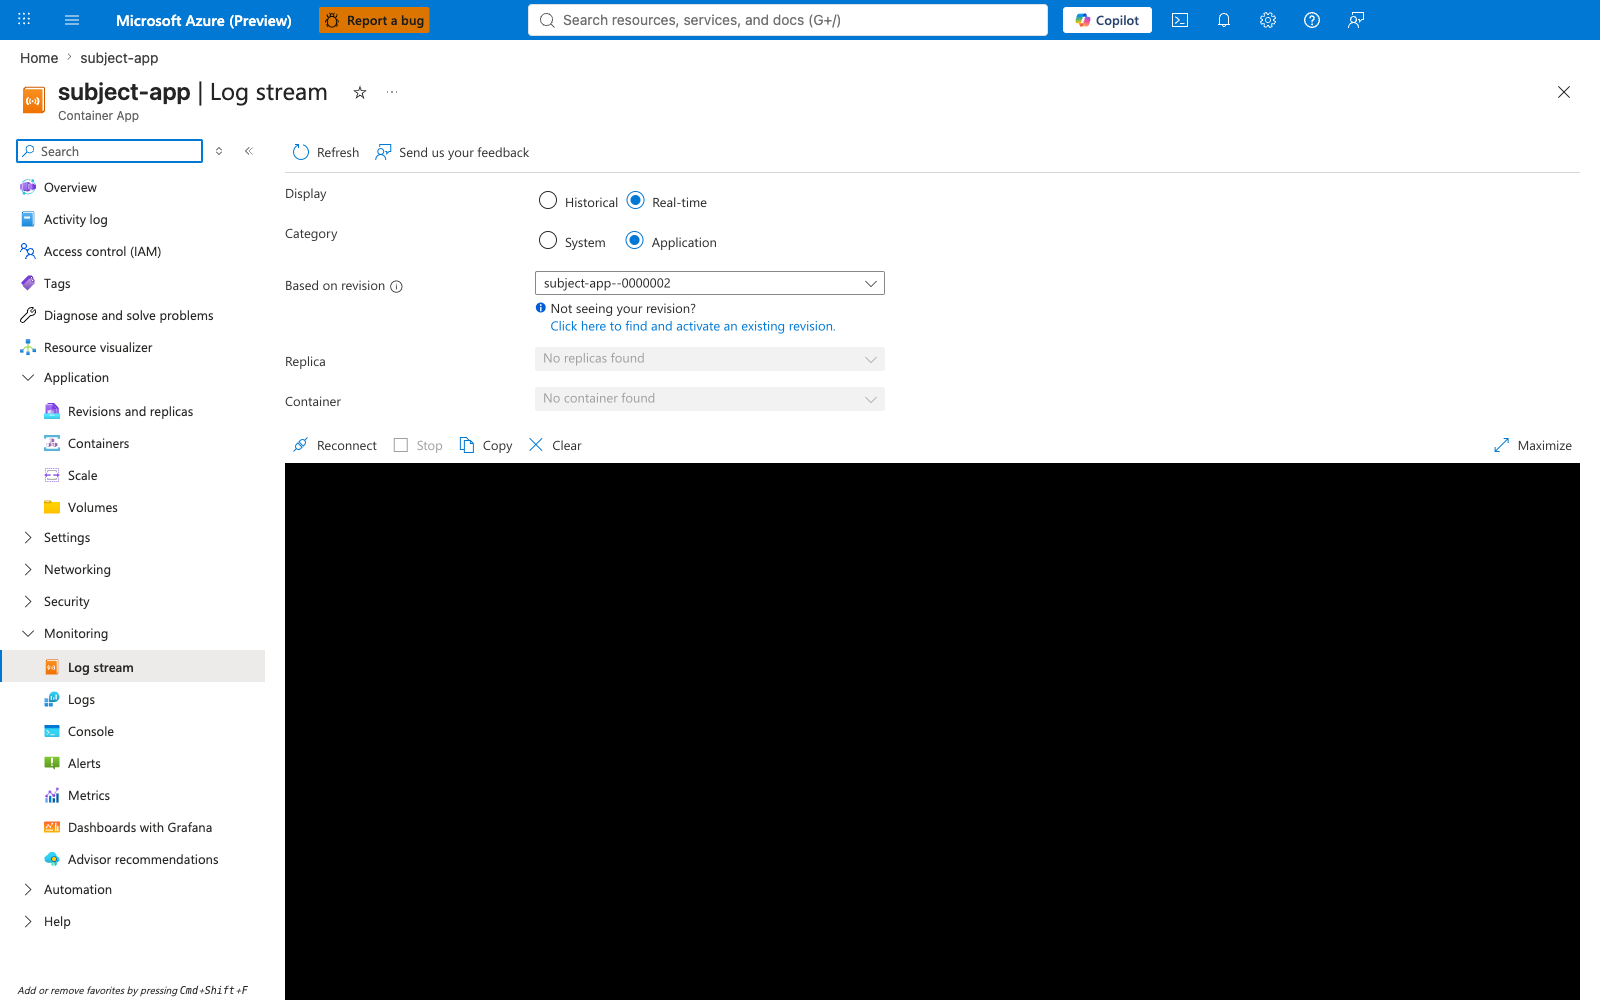Screen dimensions: 1600x1000
Task: Tick the Stop checkbox
Action: (x=401, y=445)
